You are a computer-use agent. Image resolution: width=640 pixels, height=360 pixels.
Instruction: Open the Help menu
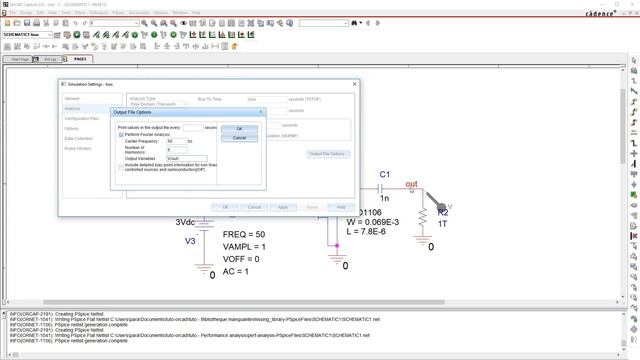click(x=196, y=13)
